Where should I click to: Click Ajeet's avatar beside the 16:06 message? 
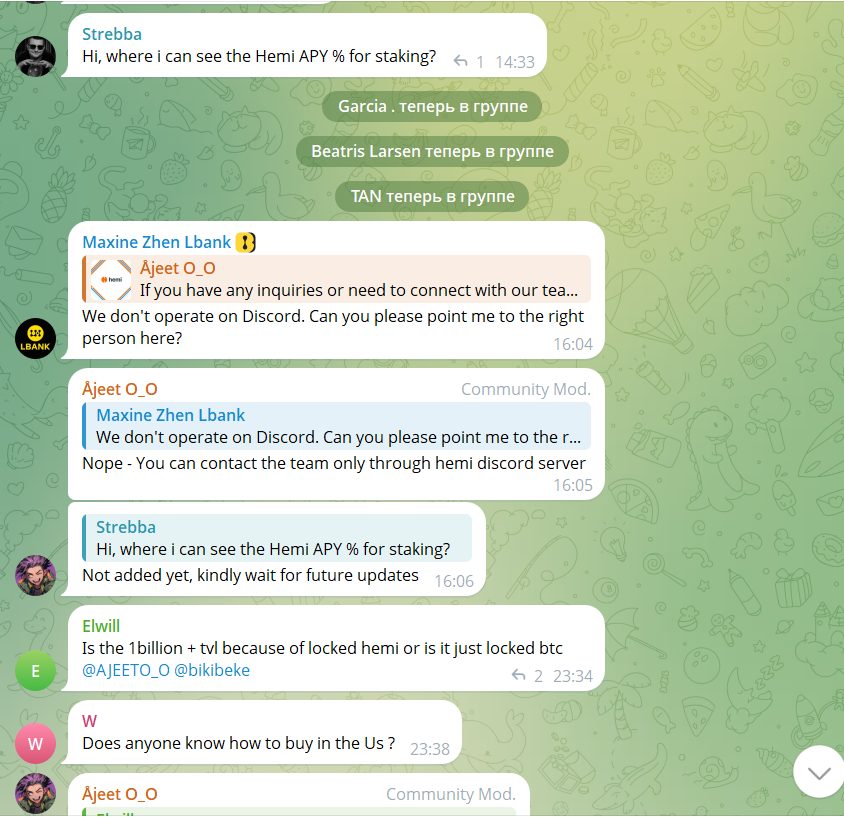[x=35, y=575]
